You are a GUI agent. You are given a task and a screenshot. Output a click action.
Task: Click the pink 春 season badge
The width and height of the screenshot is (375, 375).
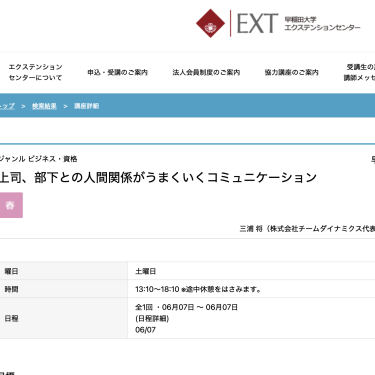tap(10, 205)
